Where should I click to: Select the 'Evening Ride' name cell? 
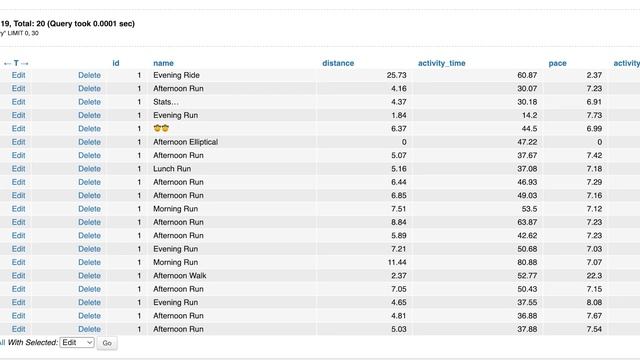click(x=176, y=75)
